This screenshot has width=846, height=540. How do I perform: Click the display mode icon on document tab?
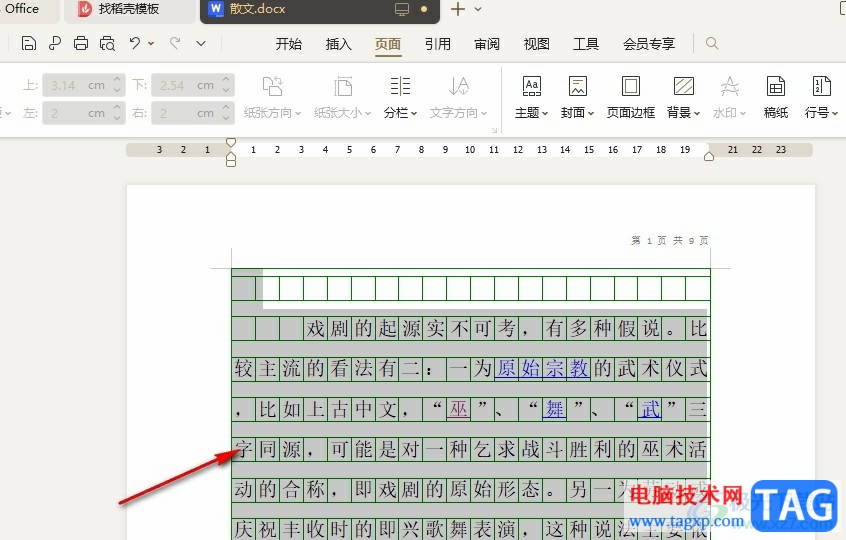(402, 9)
